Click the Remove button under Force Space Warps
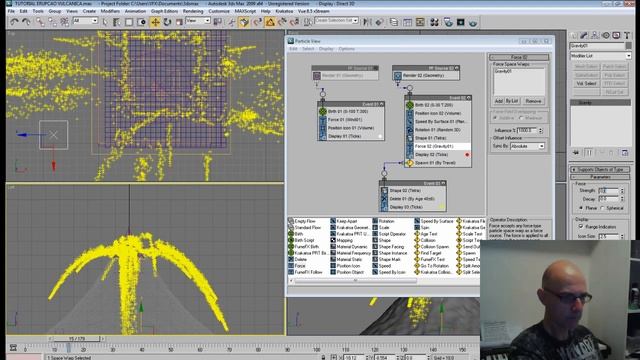640x360 pixels. 533,101
